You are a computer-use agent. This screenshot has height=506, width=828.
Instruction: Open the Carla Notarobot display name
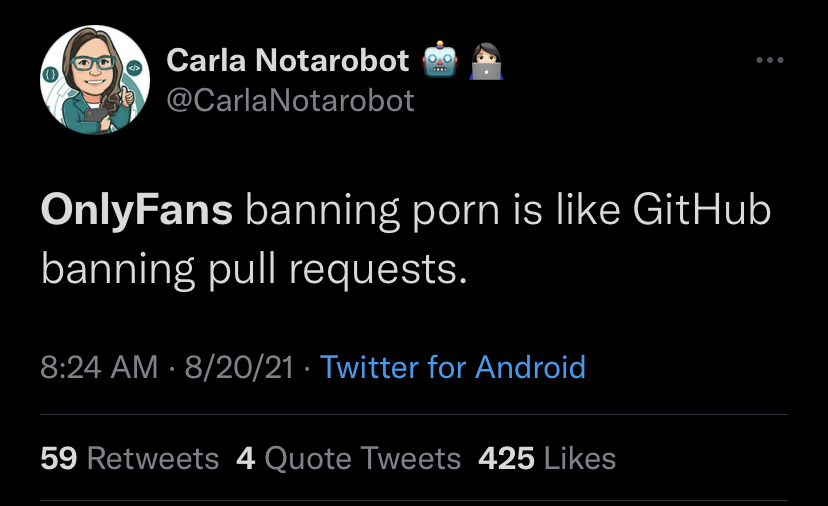(x=288, y=61)
